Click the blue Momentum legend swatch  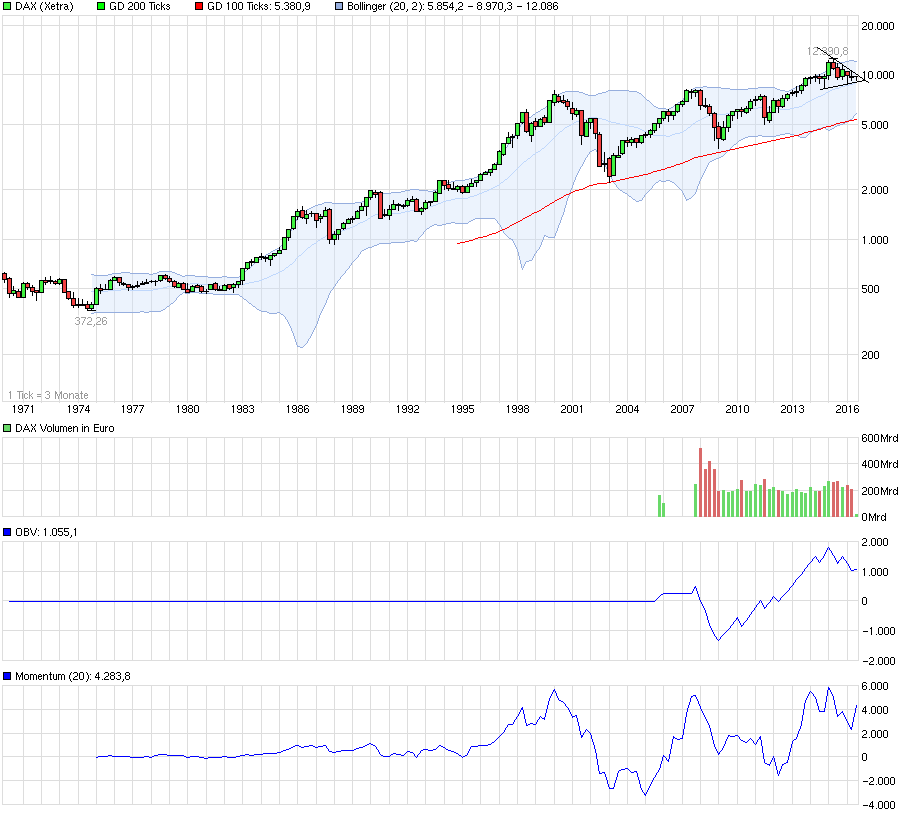[7, 676]
